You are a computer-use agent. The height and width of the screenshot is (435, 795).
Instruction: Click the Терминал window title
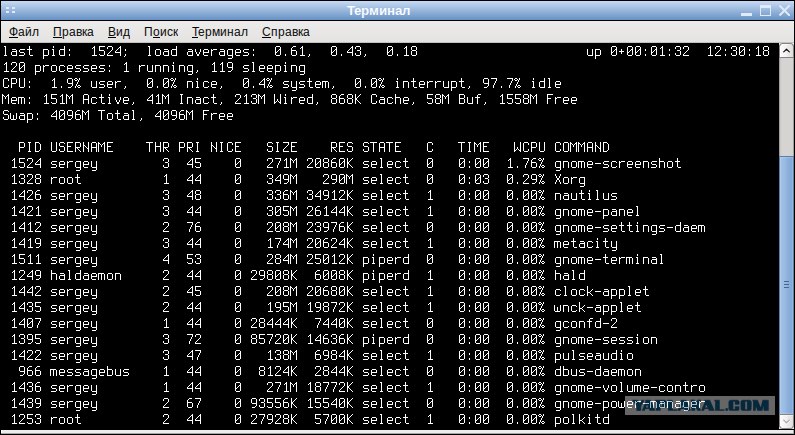pyautogui.click(x=378, y=11)
